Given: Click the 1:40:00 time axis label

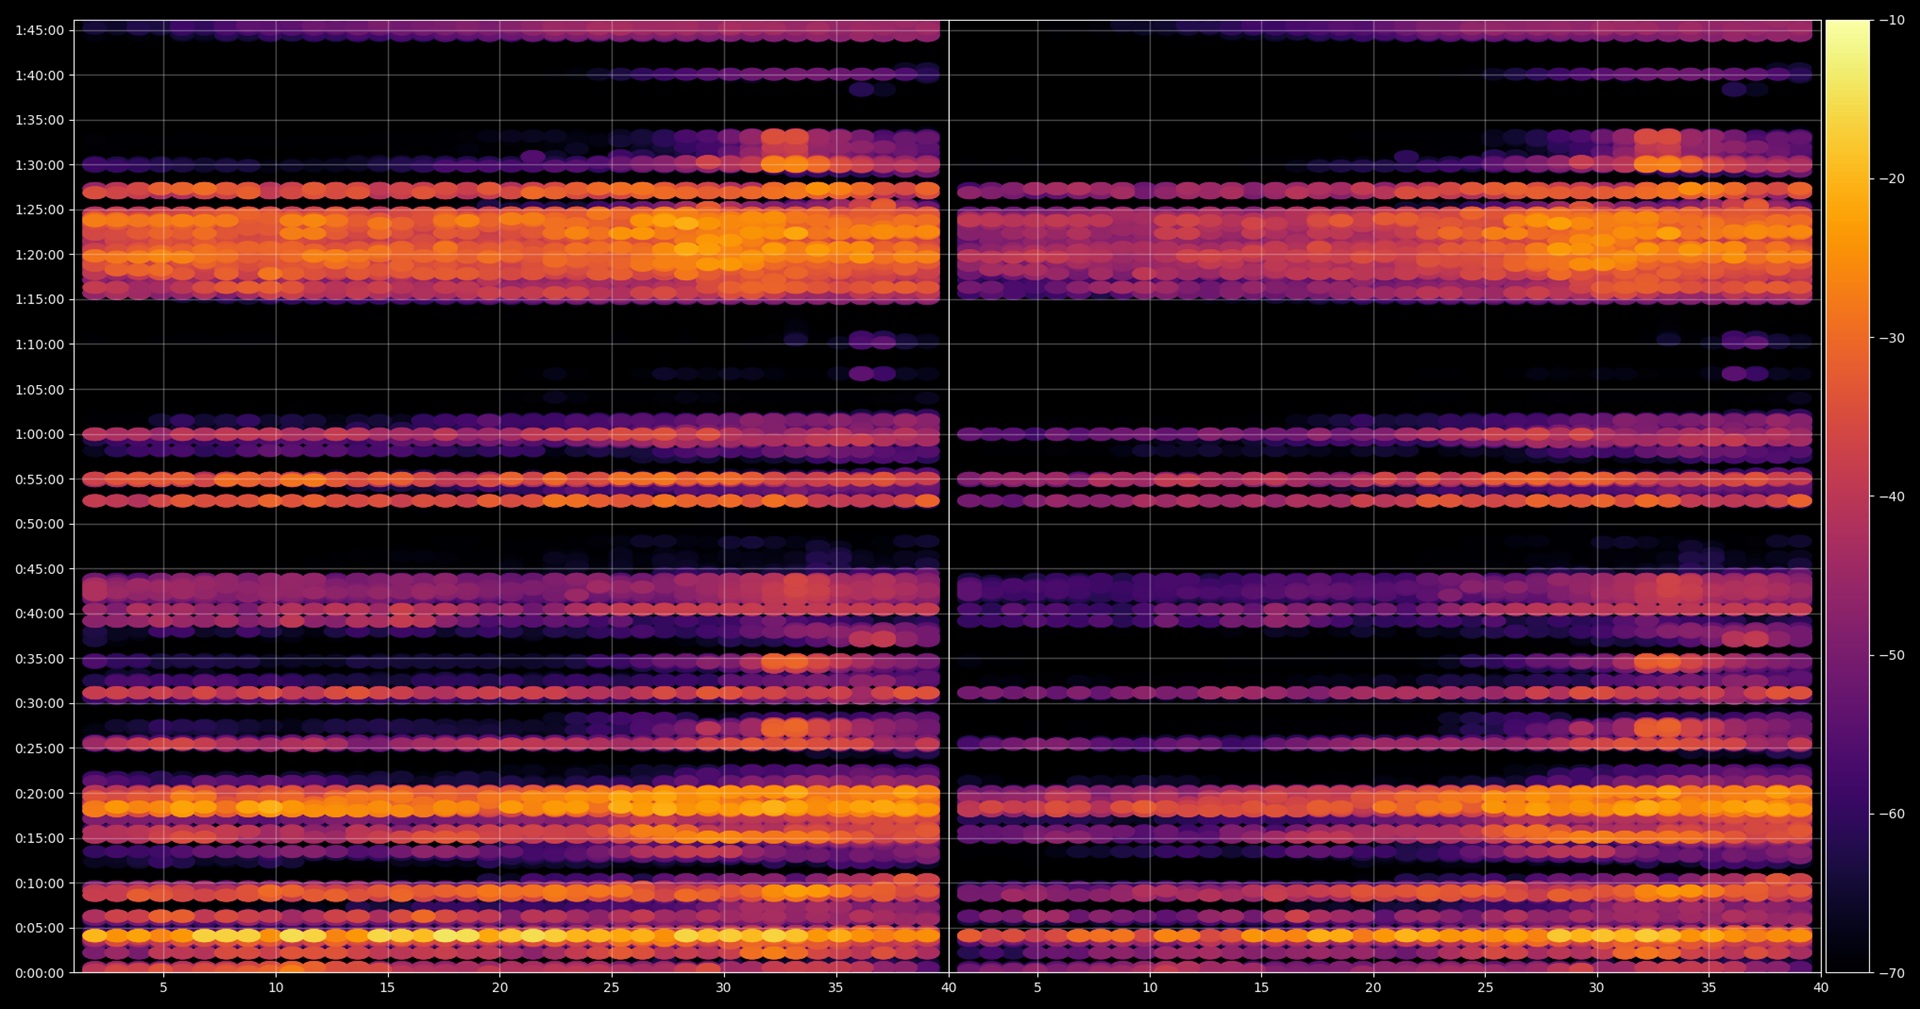Looking at the screenshot, I should pos(39,75).
